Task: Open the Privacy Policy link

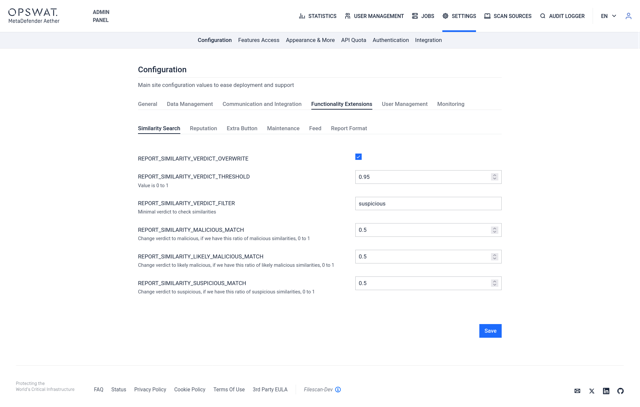Action: coord(150,389)
